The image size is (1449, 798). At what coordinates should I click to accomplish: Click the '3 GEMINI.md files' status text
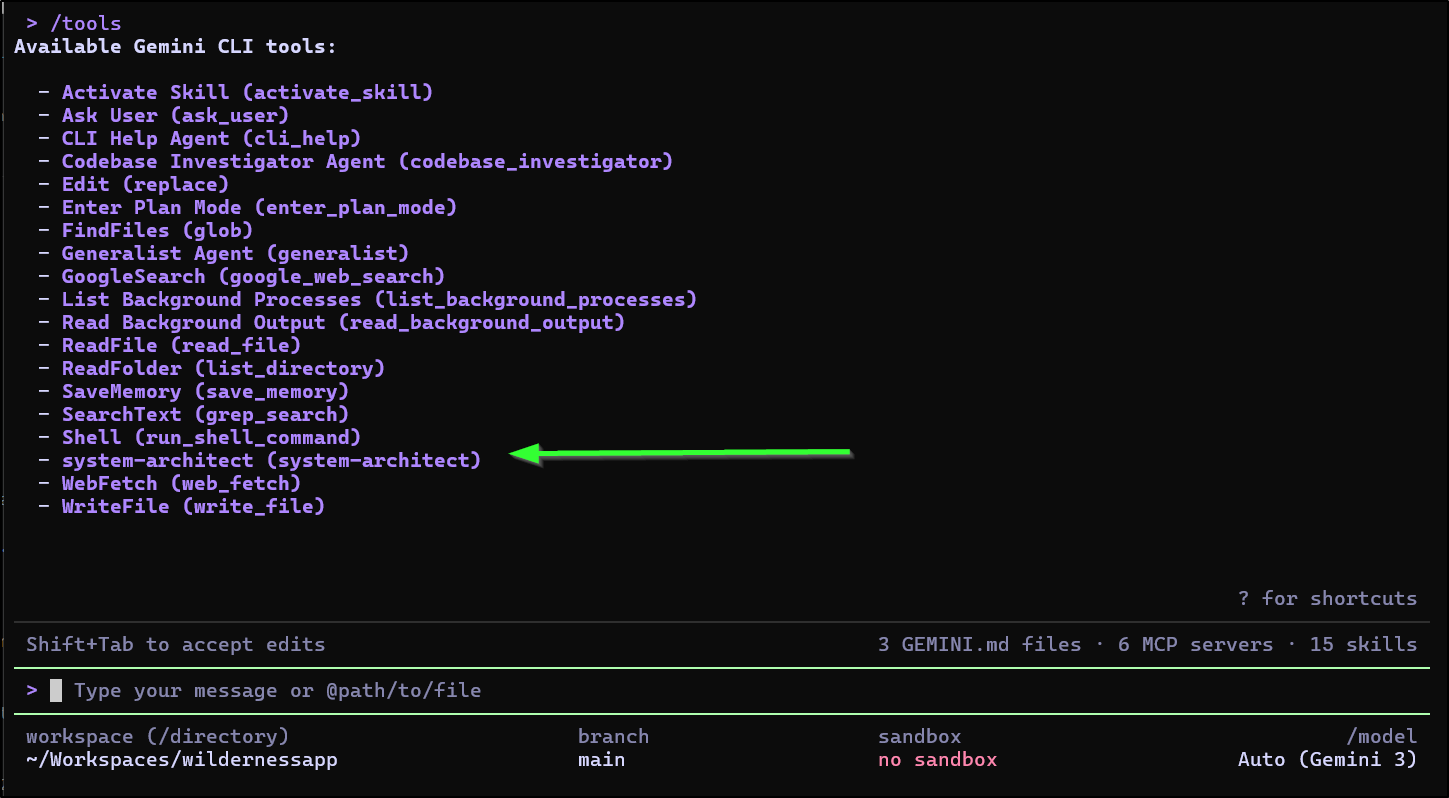[979, 644]
